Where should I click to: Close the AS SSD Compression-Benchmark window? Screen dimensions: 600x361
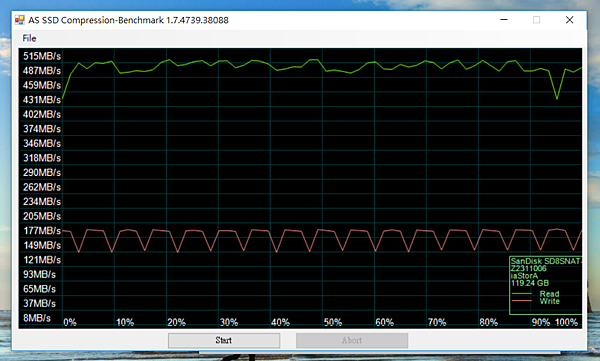(x=569, y=20)
